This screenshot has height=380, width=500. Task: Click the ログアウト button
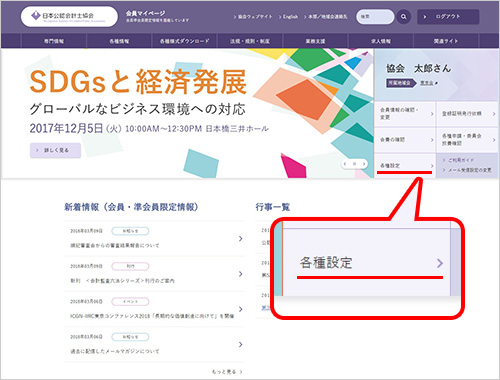[x=448, y=16]
